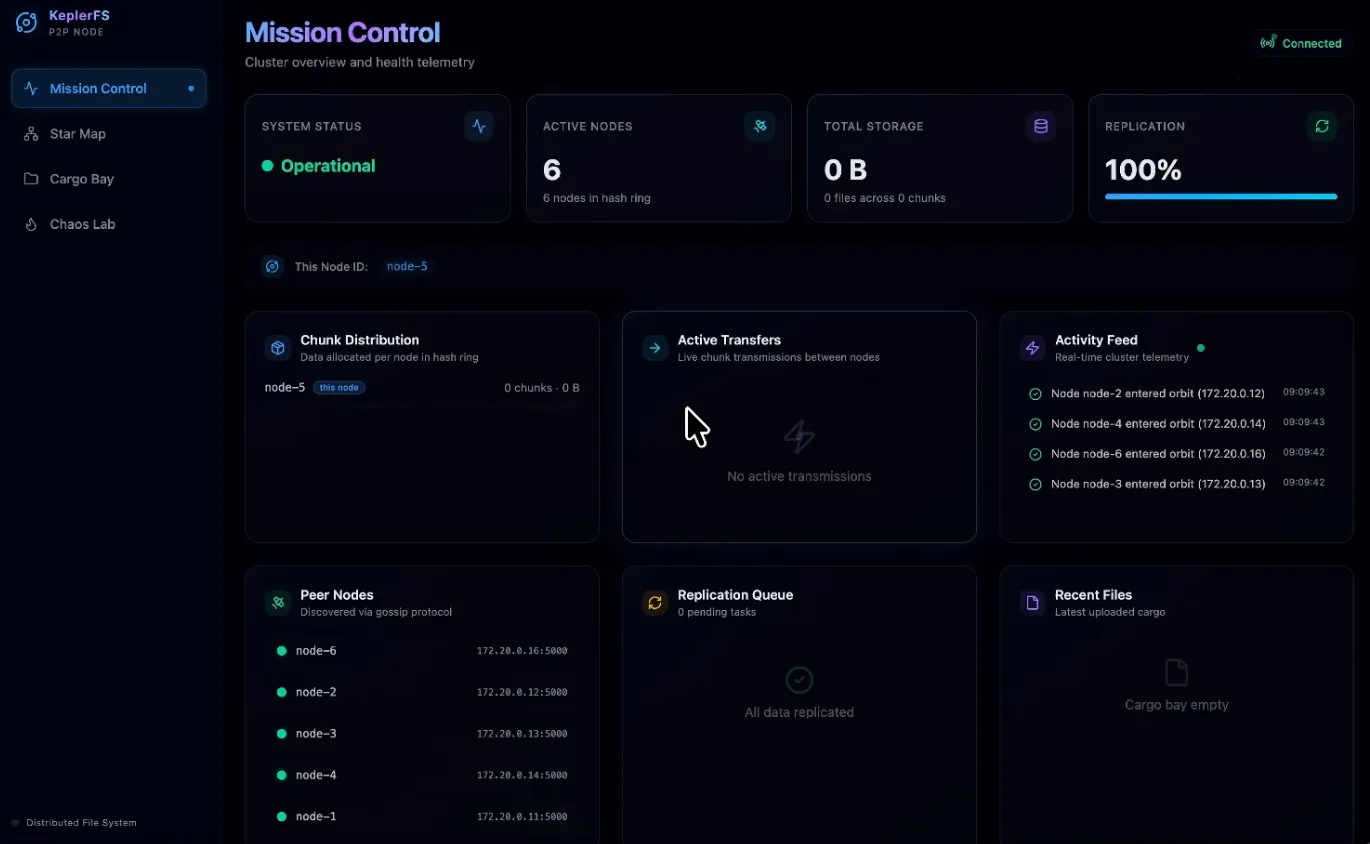Click the Replication sync icon
1370x844 pixels.
pyautogui.click(x=1322, y=126)
